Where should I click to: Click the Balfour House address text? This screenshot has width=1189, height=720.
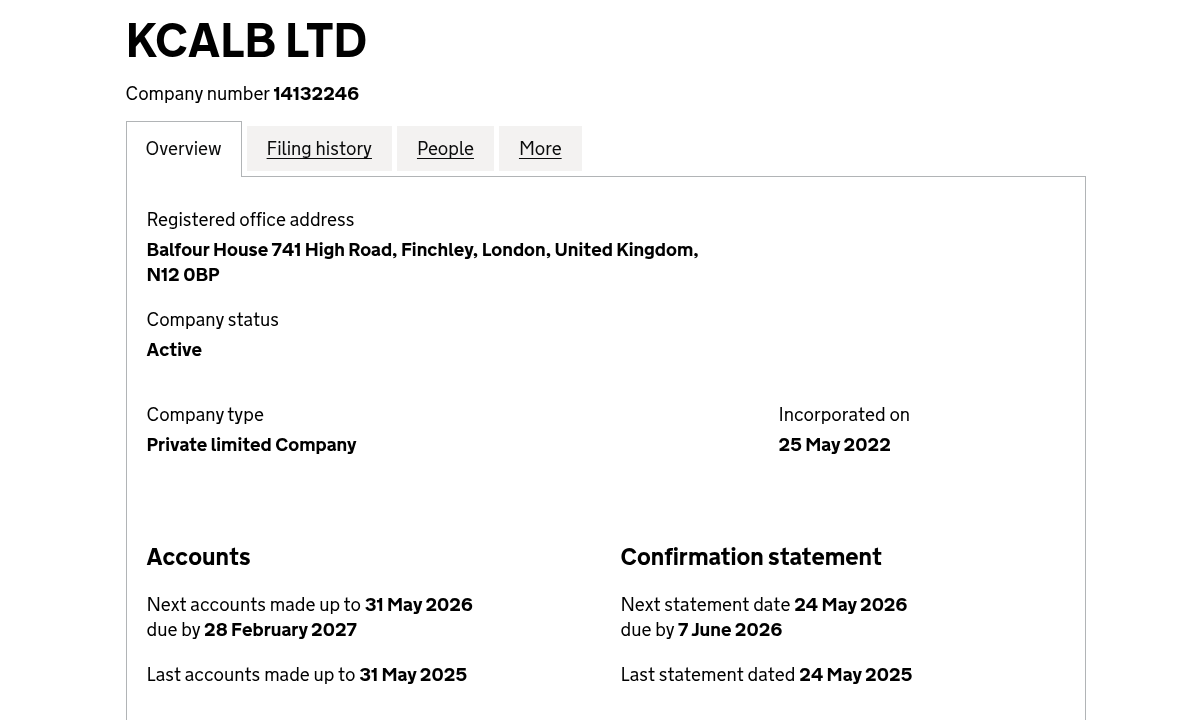(421, 250)
